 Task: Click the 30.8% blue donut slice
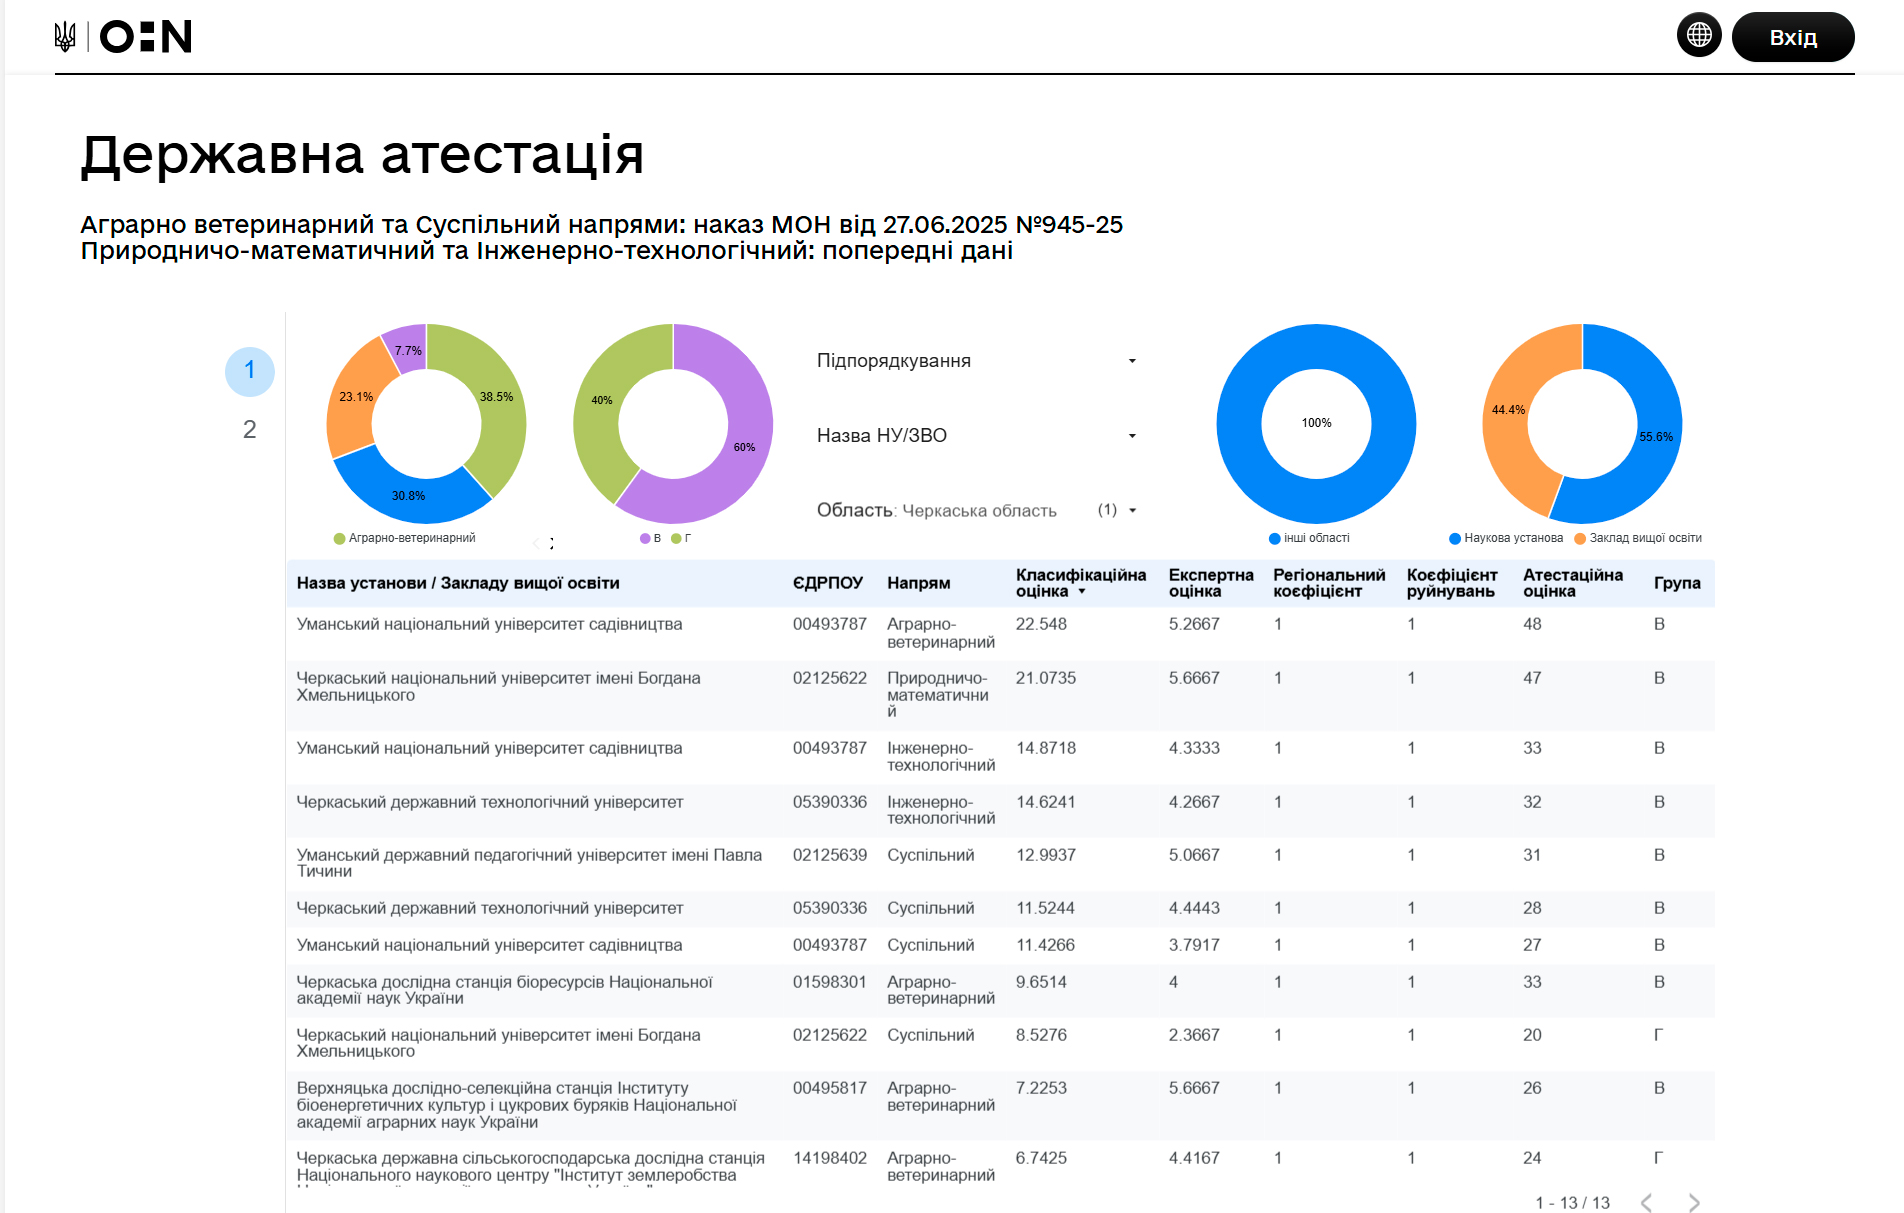tap(410, 494)
